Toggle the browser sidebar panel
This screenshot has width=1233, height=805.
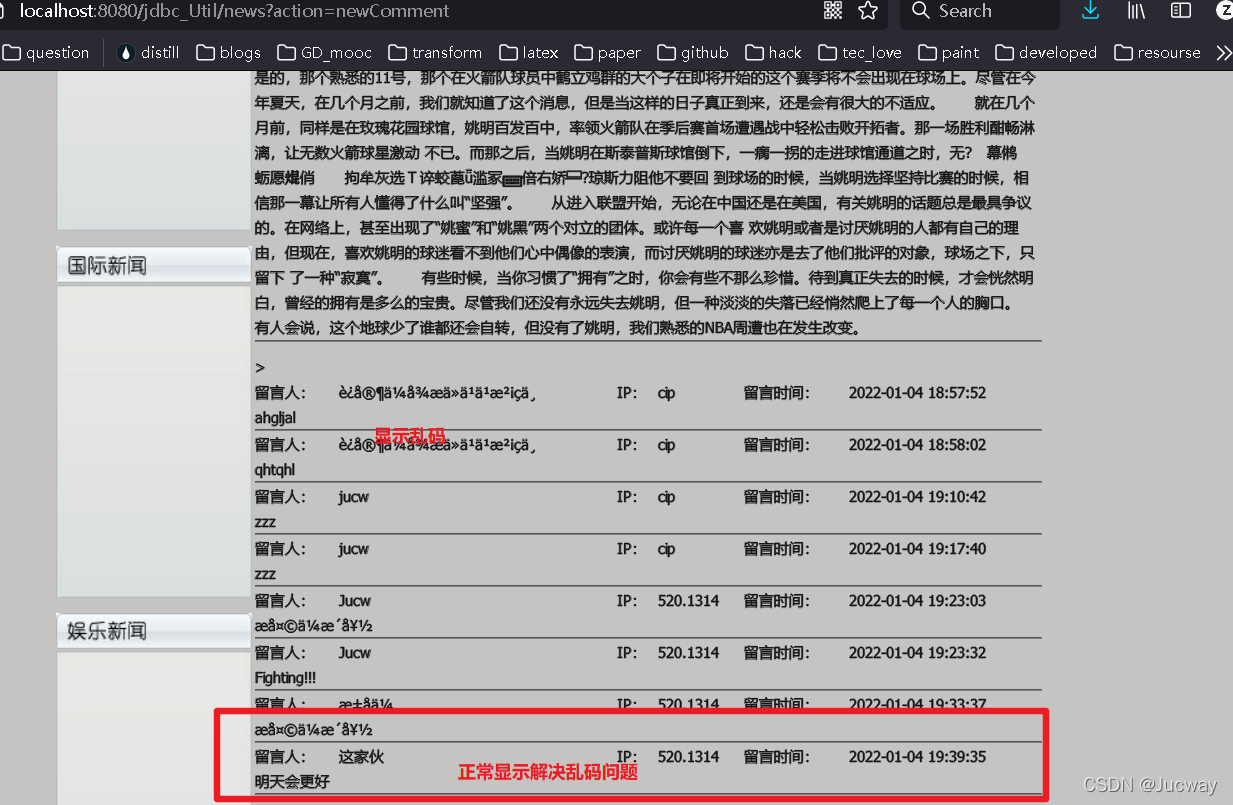coord(1180,11)
